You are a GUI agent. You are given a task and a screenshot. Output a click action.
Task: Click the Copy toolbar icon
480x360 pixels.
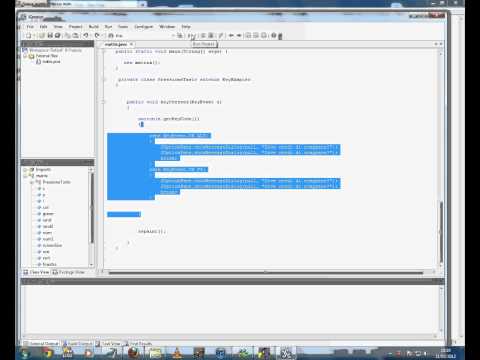68,35
